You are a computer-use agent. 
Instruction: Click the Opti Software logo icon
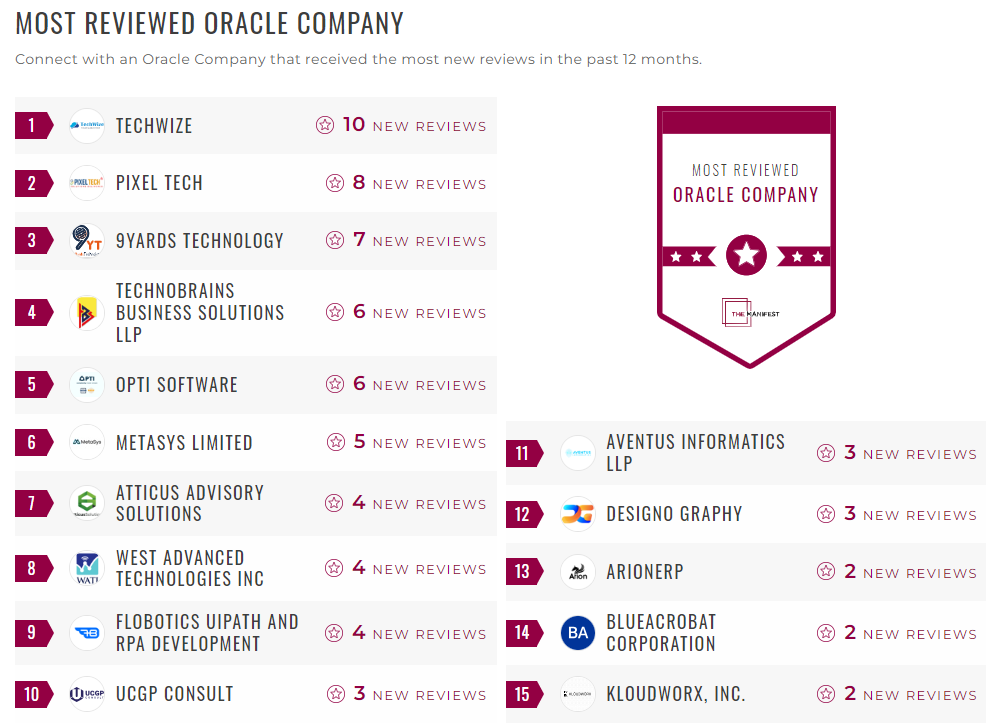(87, 385)
